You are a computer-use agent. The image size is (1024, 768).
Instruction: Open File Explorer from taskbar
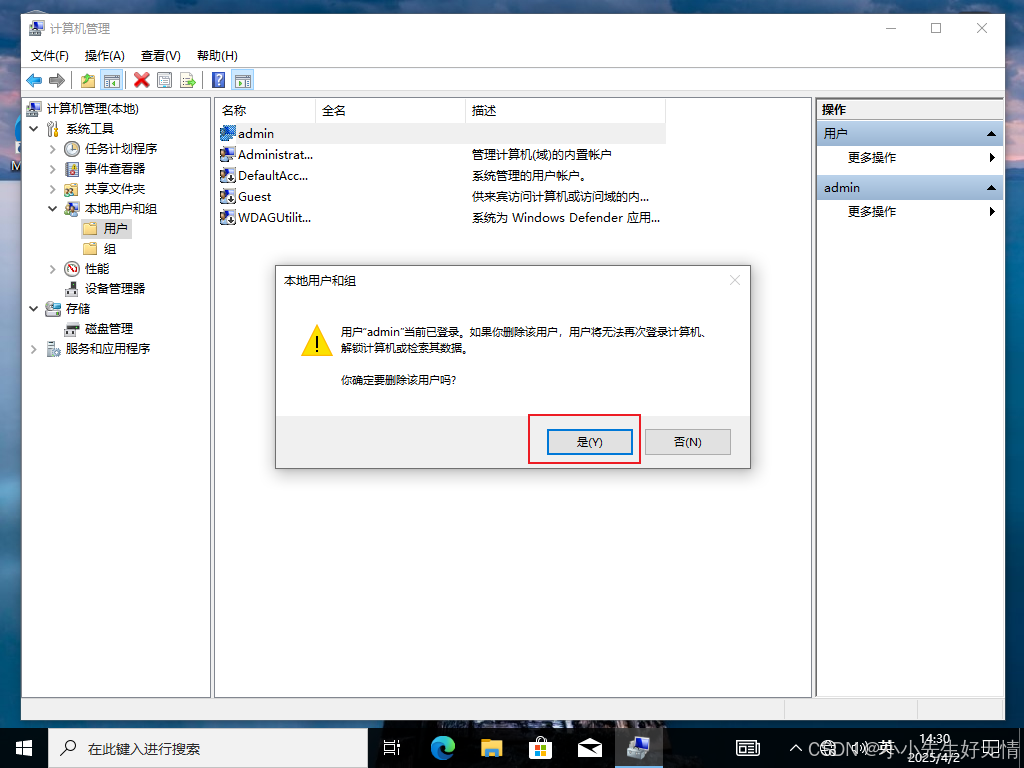pos(492,748)
